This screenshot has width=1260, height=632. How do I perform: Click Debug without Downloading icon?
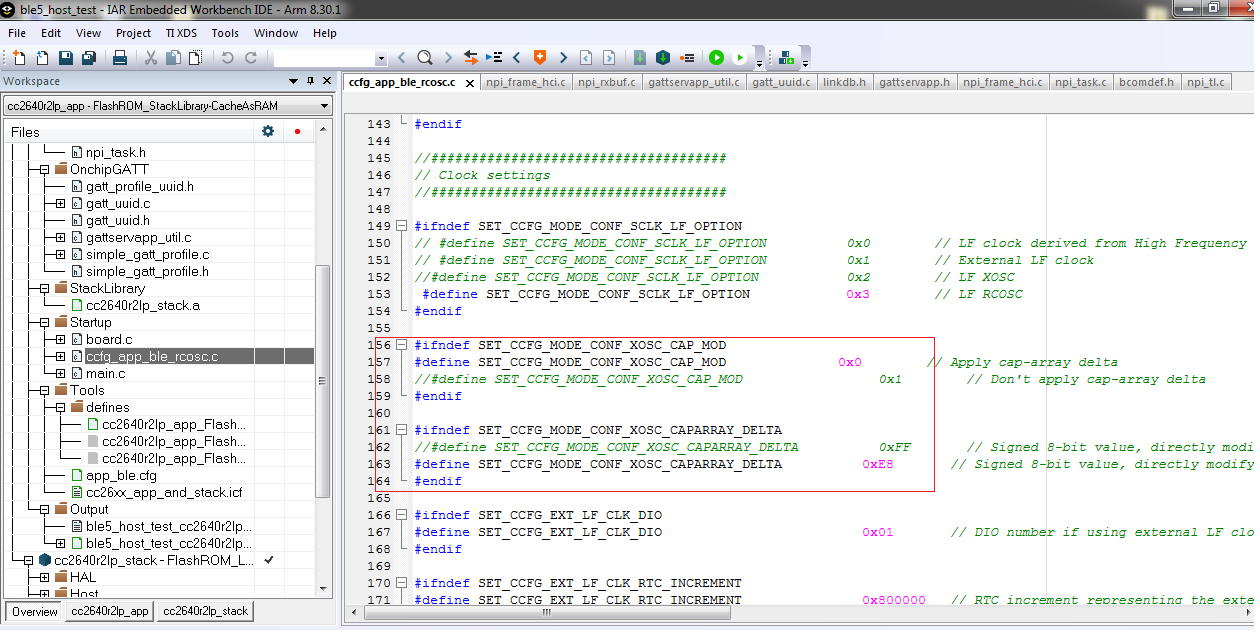pos(739,58)
